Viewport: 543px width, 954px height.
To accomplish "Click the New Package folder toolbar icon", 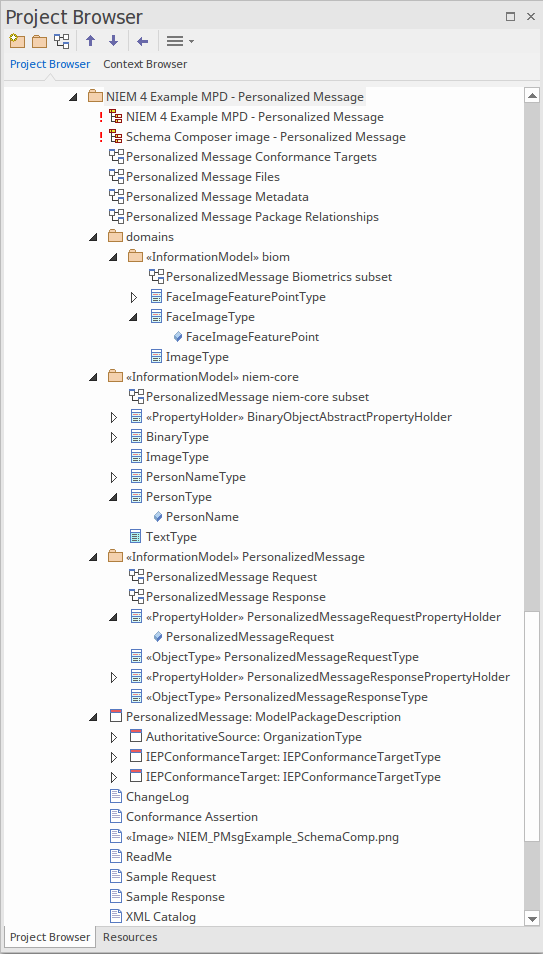I will (40, 41).
